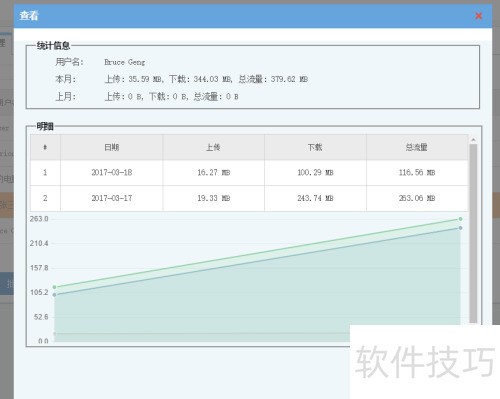Click the total traffic value 116.56 MB
This screenshot has height=399, width=500.
[417, 173]
